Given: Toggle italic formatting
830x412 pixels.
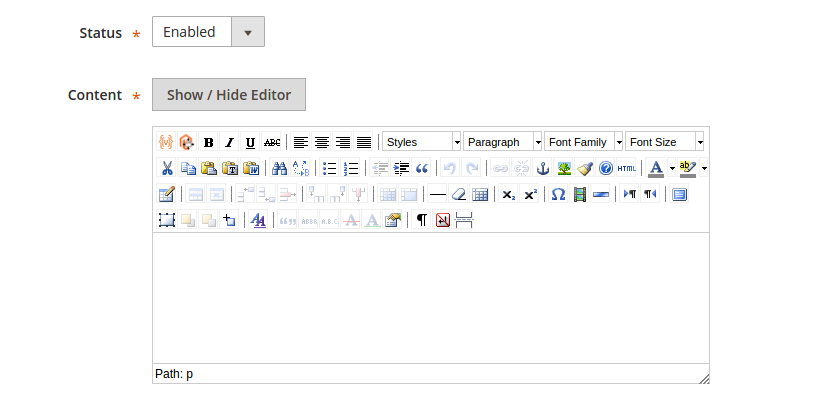Looking at the screenshot, I should pos(229,142).
